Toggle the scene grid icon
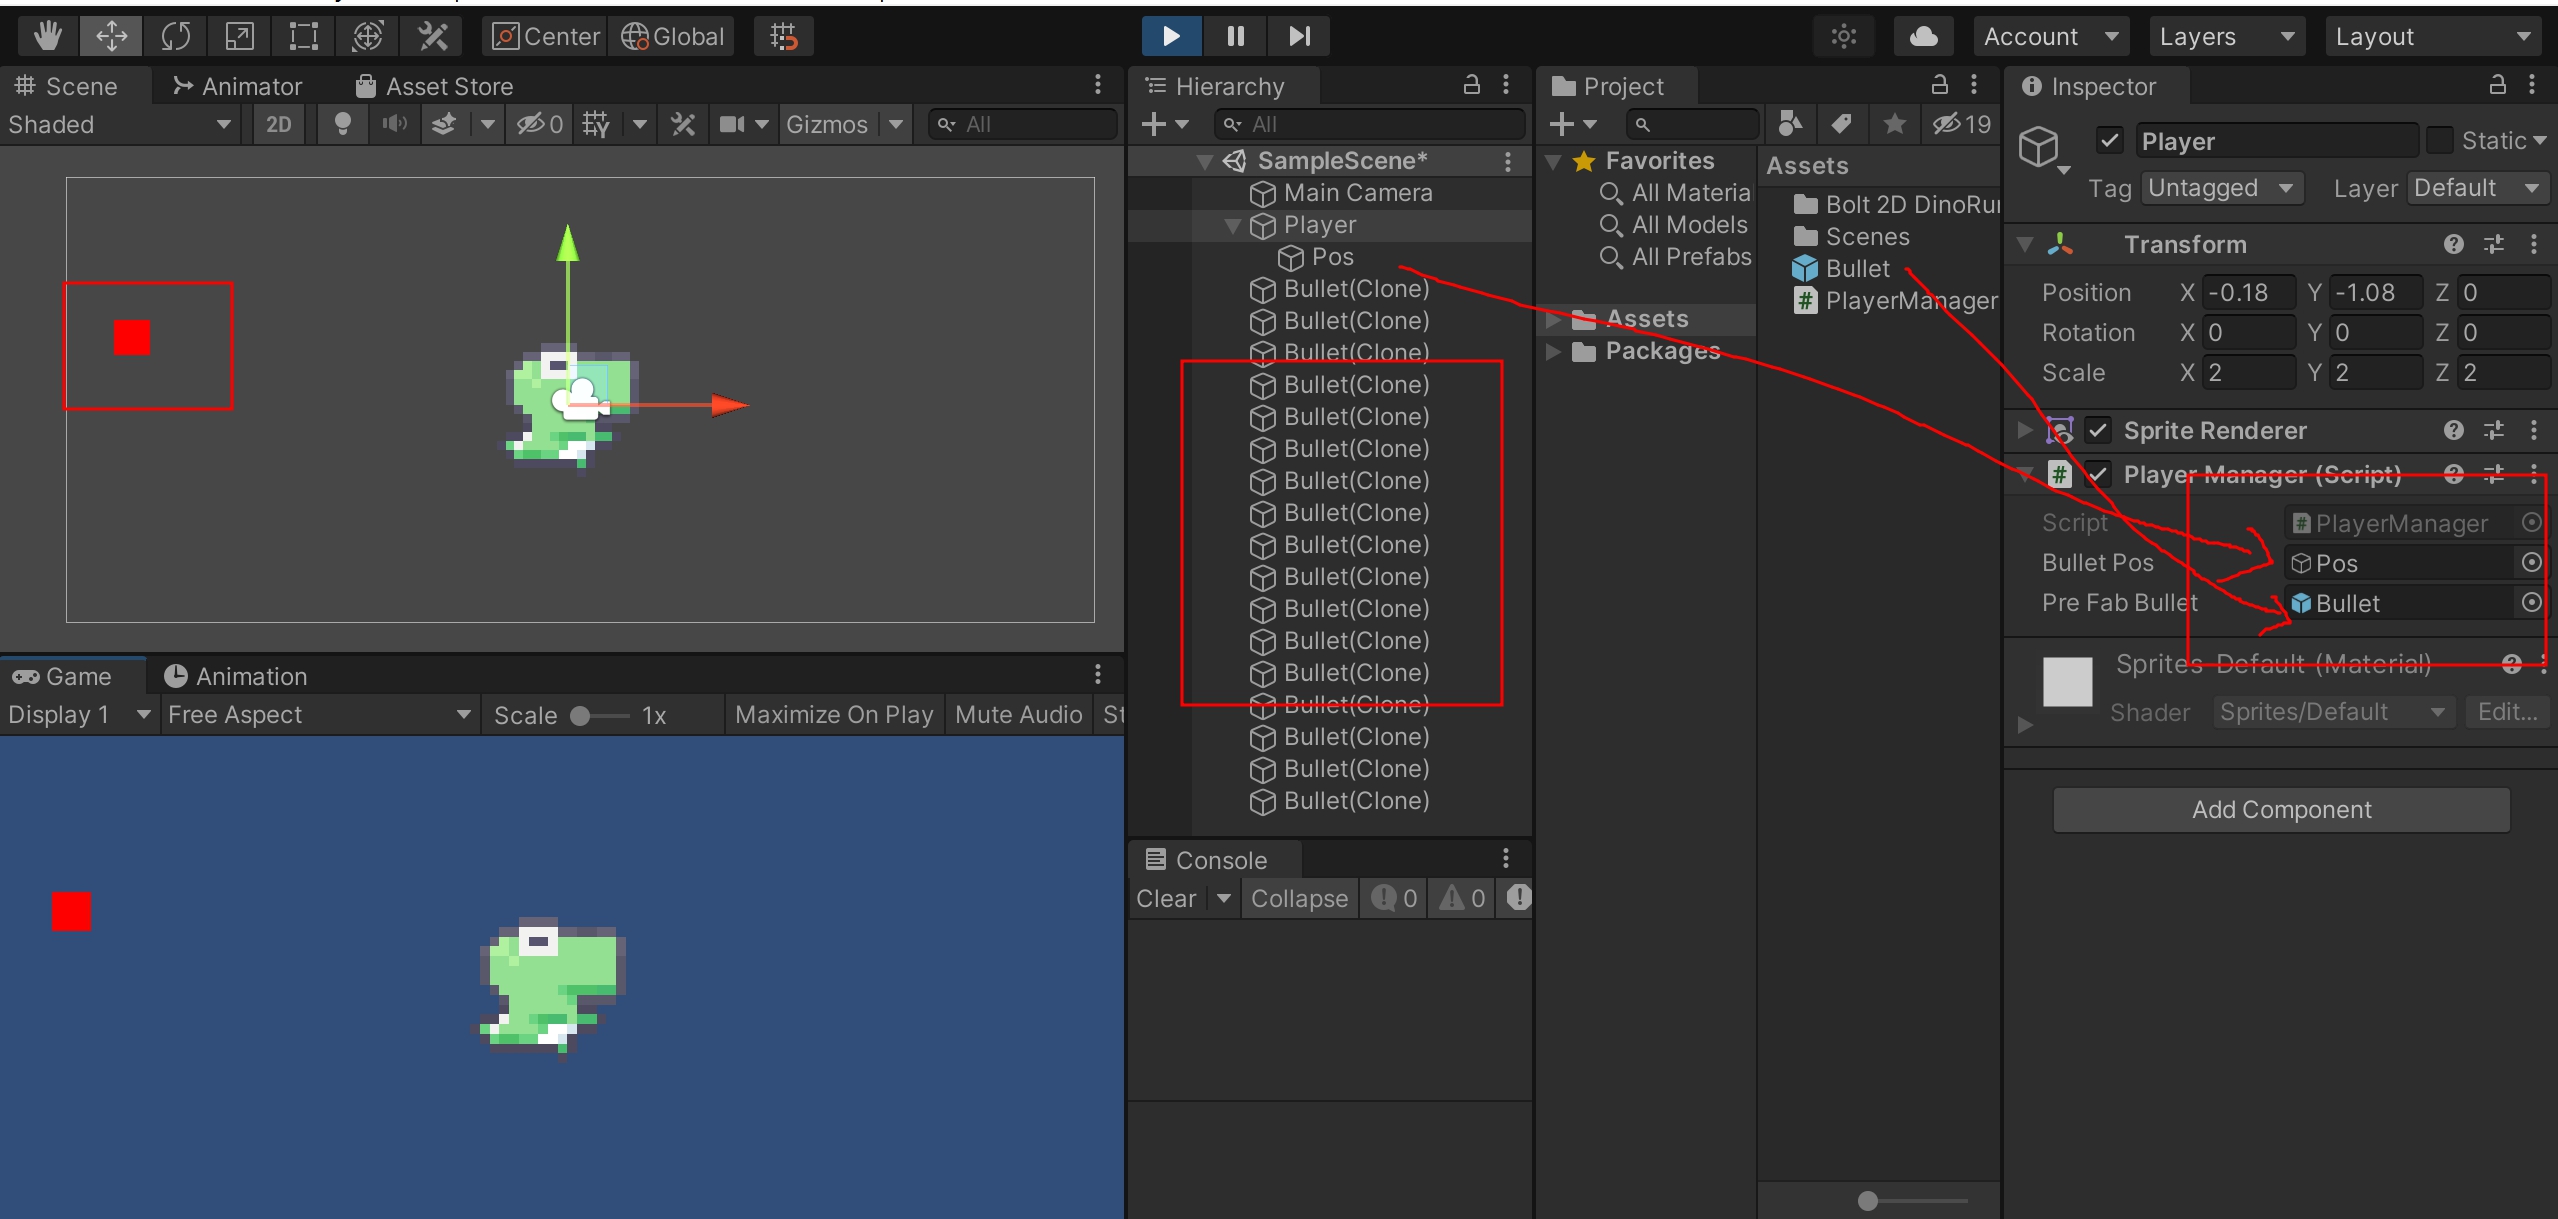 (x=596, y=124)
